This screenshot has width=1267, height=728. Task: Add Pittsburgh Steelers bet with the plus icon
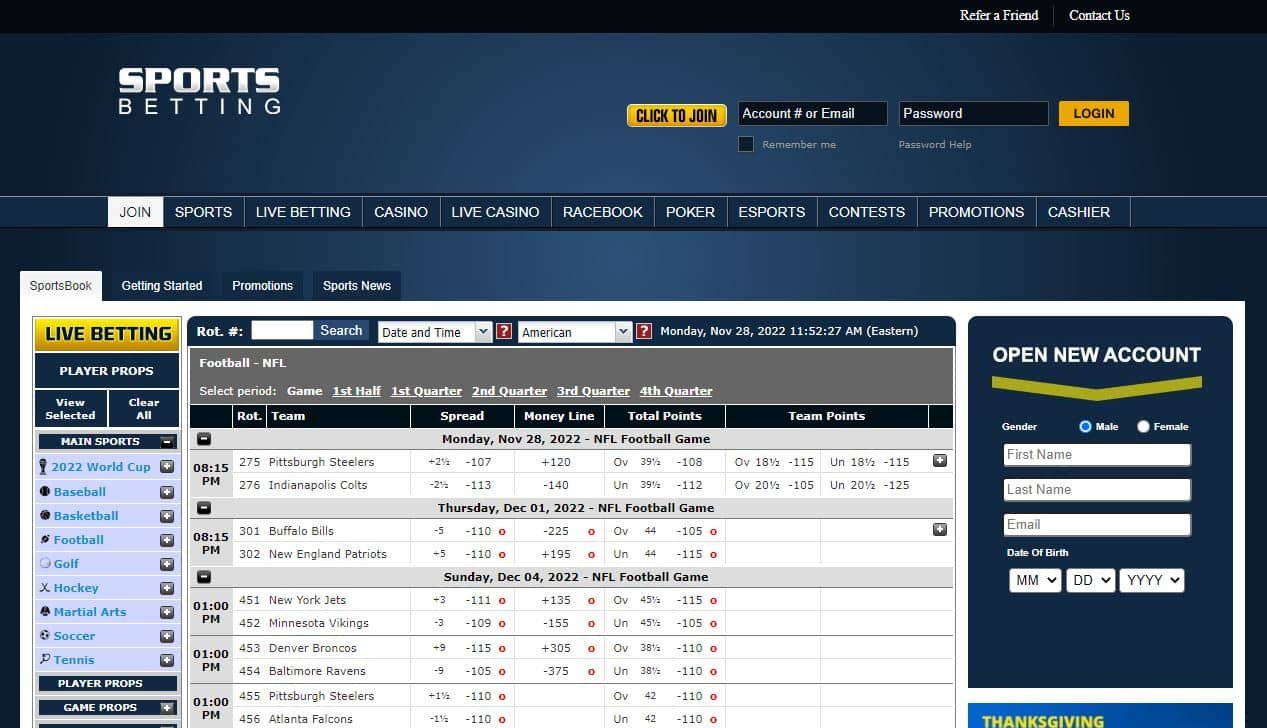pyautogui.click(x=940, y=461)
